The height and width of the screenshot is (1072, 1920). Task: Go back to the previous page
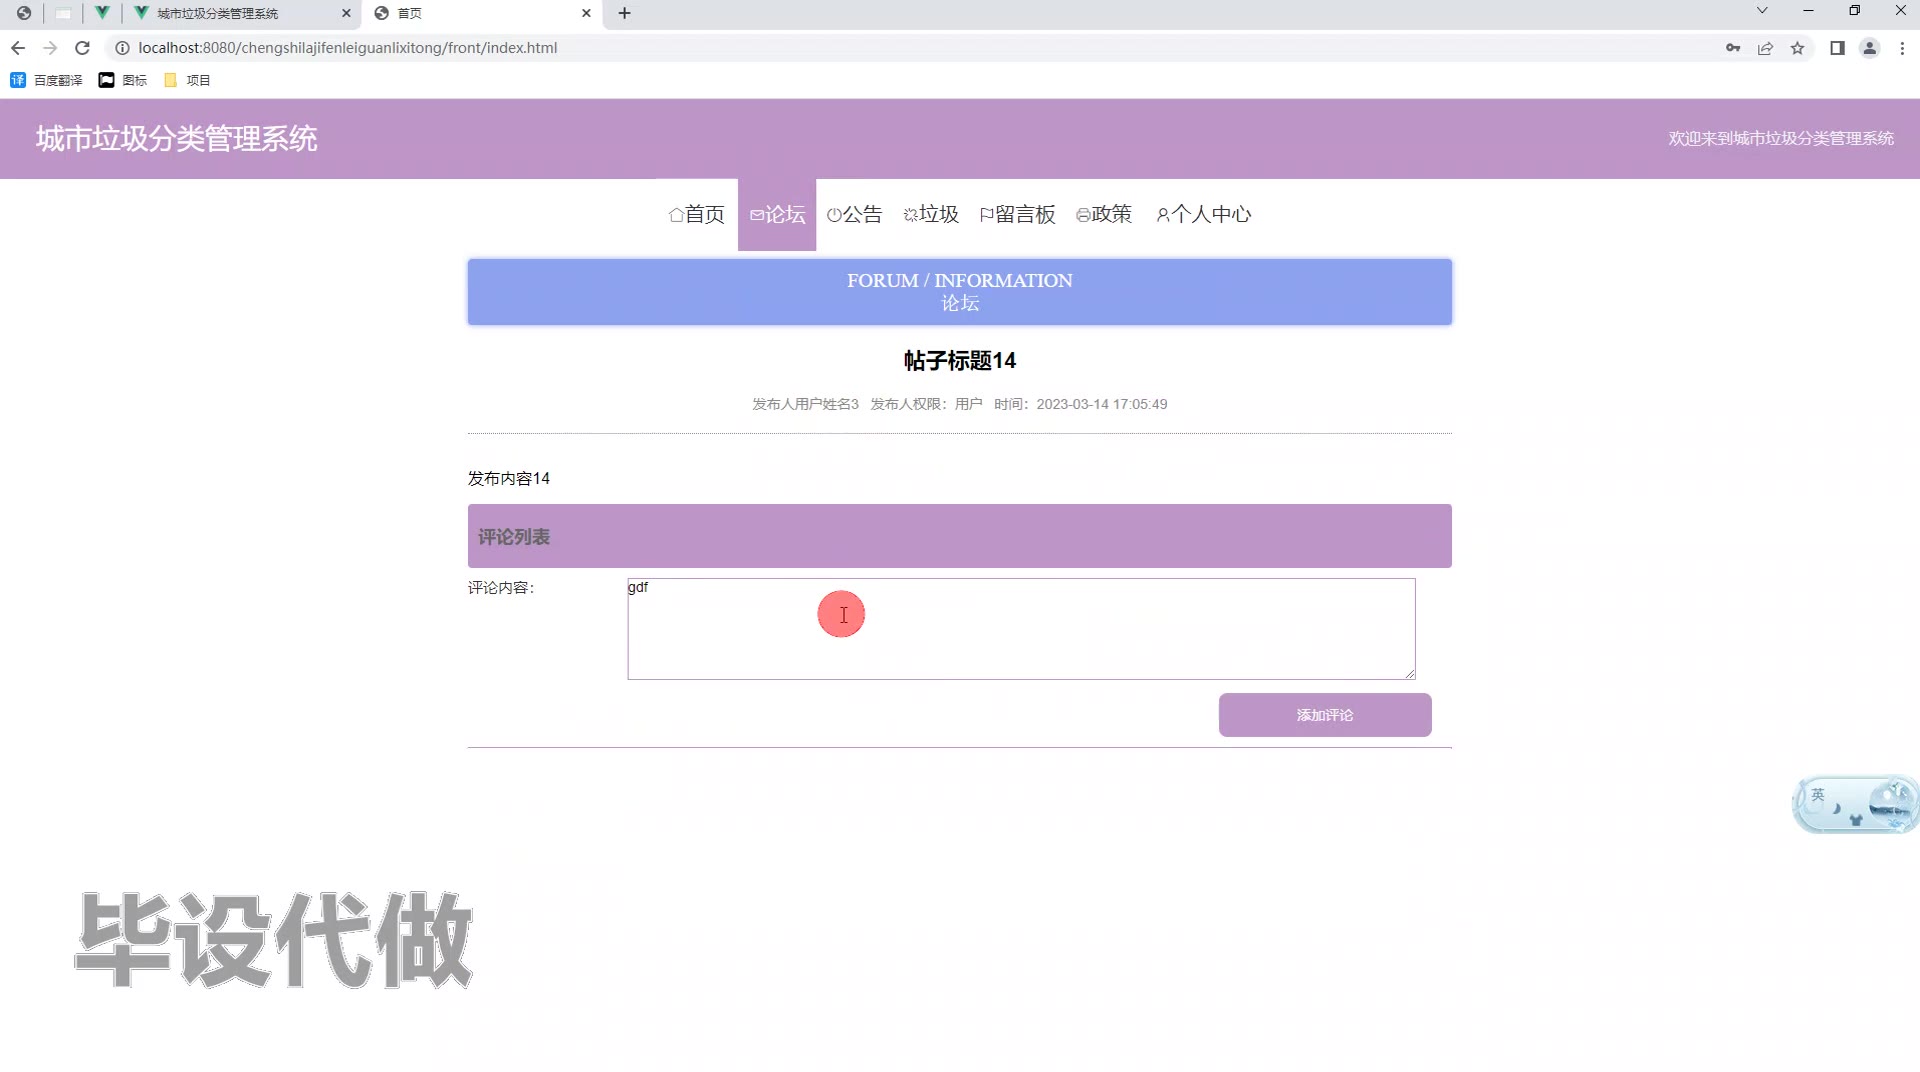pyautogui.click(x=18, y=48)
